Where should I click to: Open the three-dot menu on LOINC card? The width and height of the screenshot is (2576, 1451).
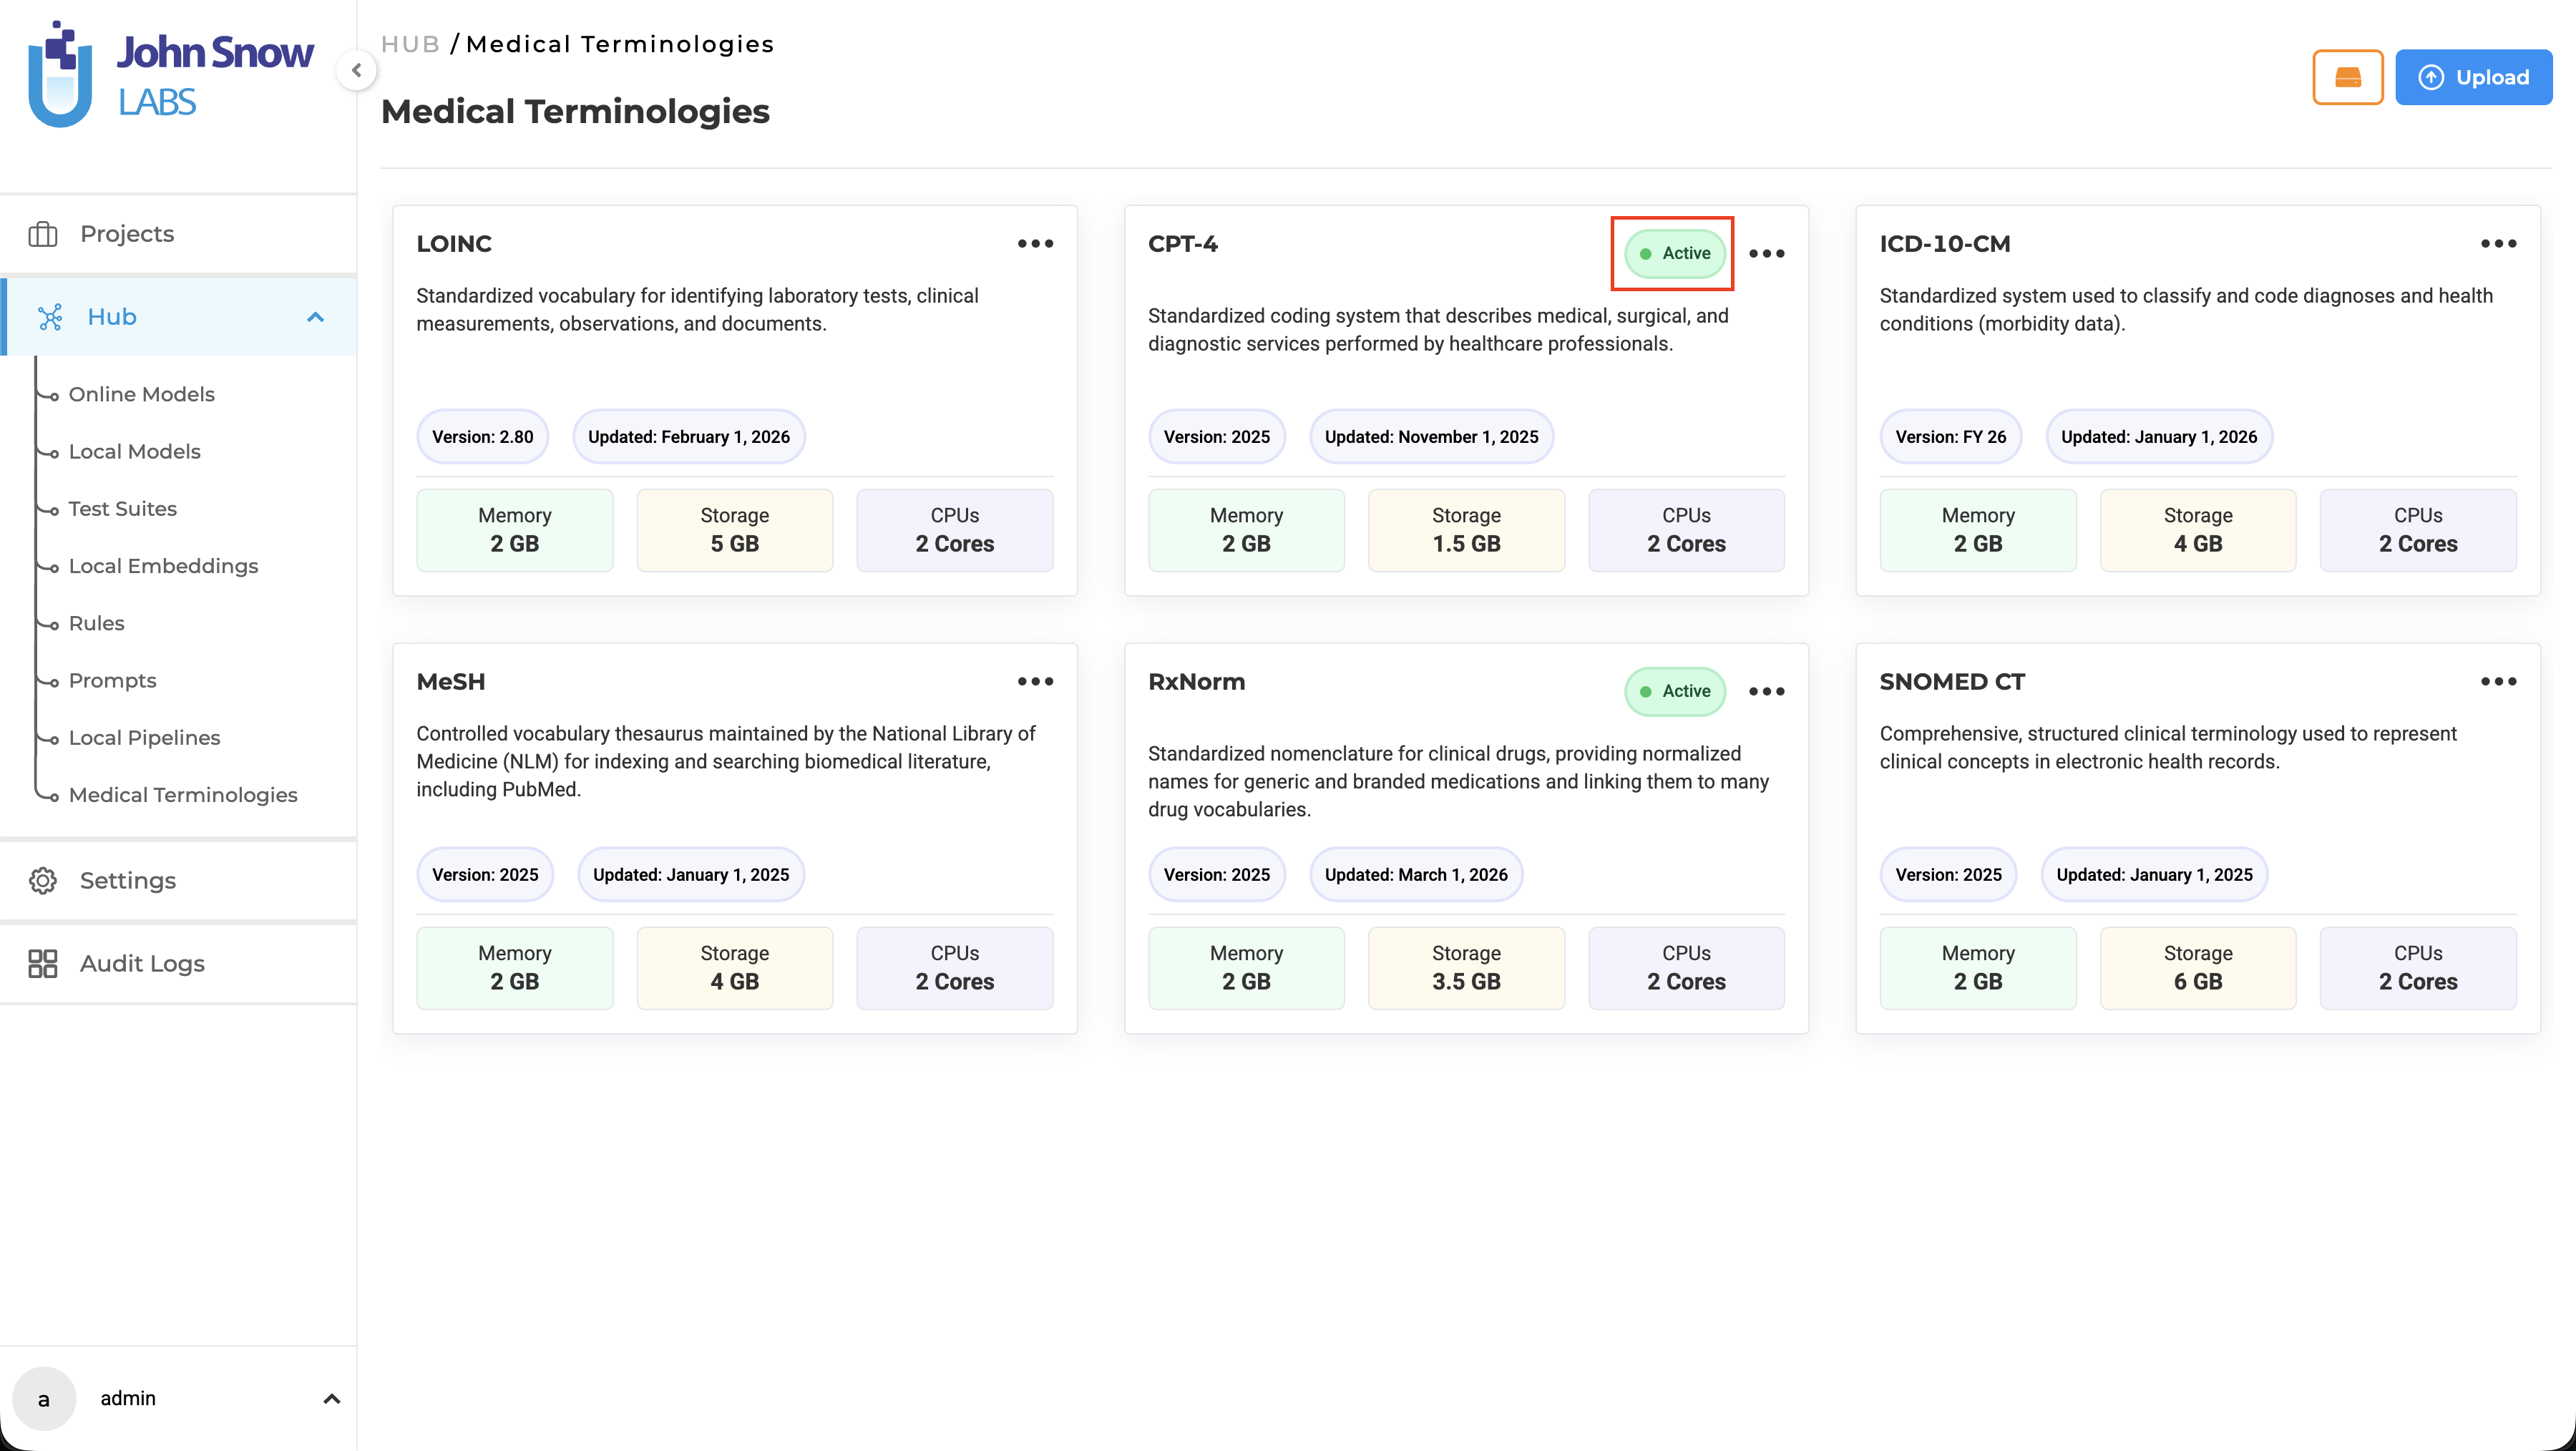click(x=1035, y=243)
